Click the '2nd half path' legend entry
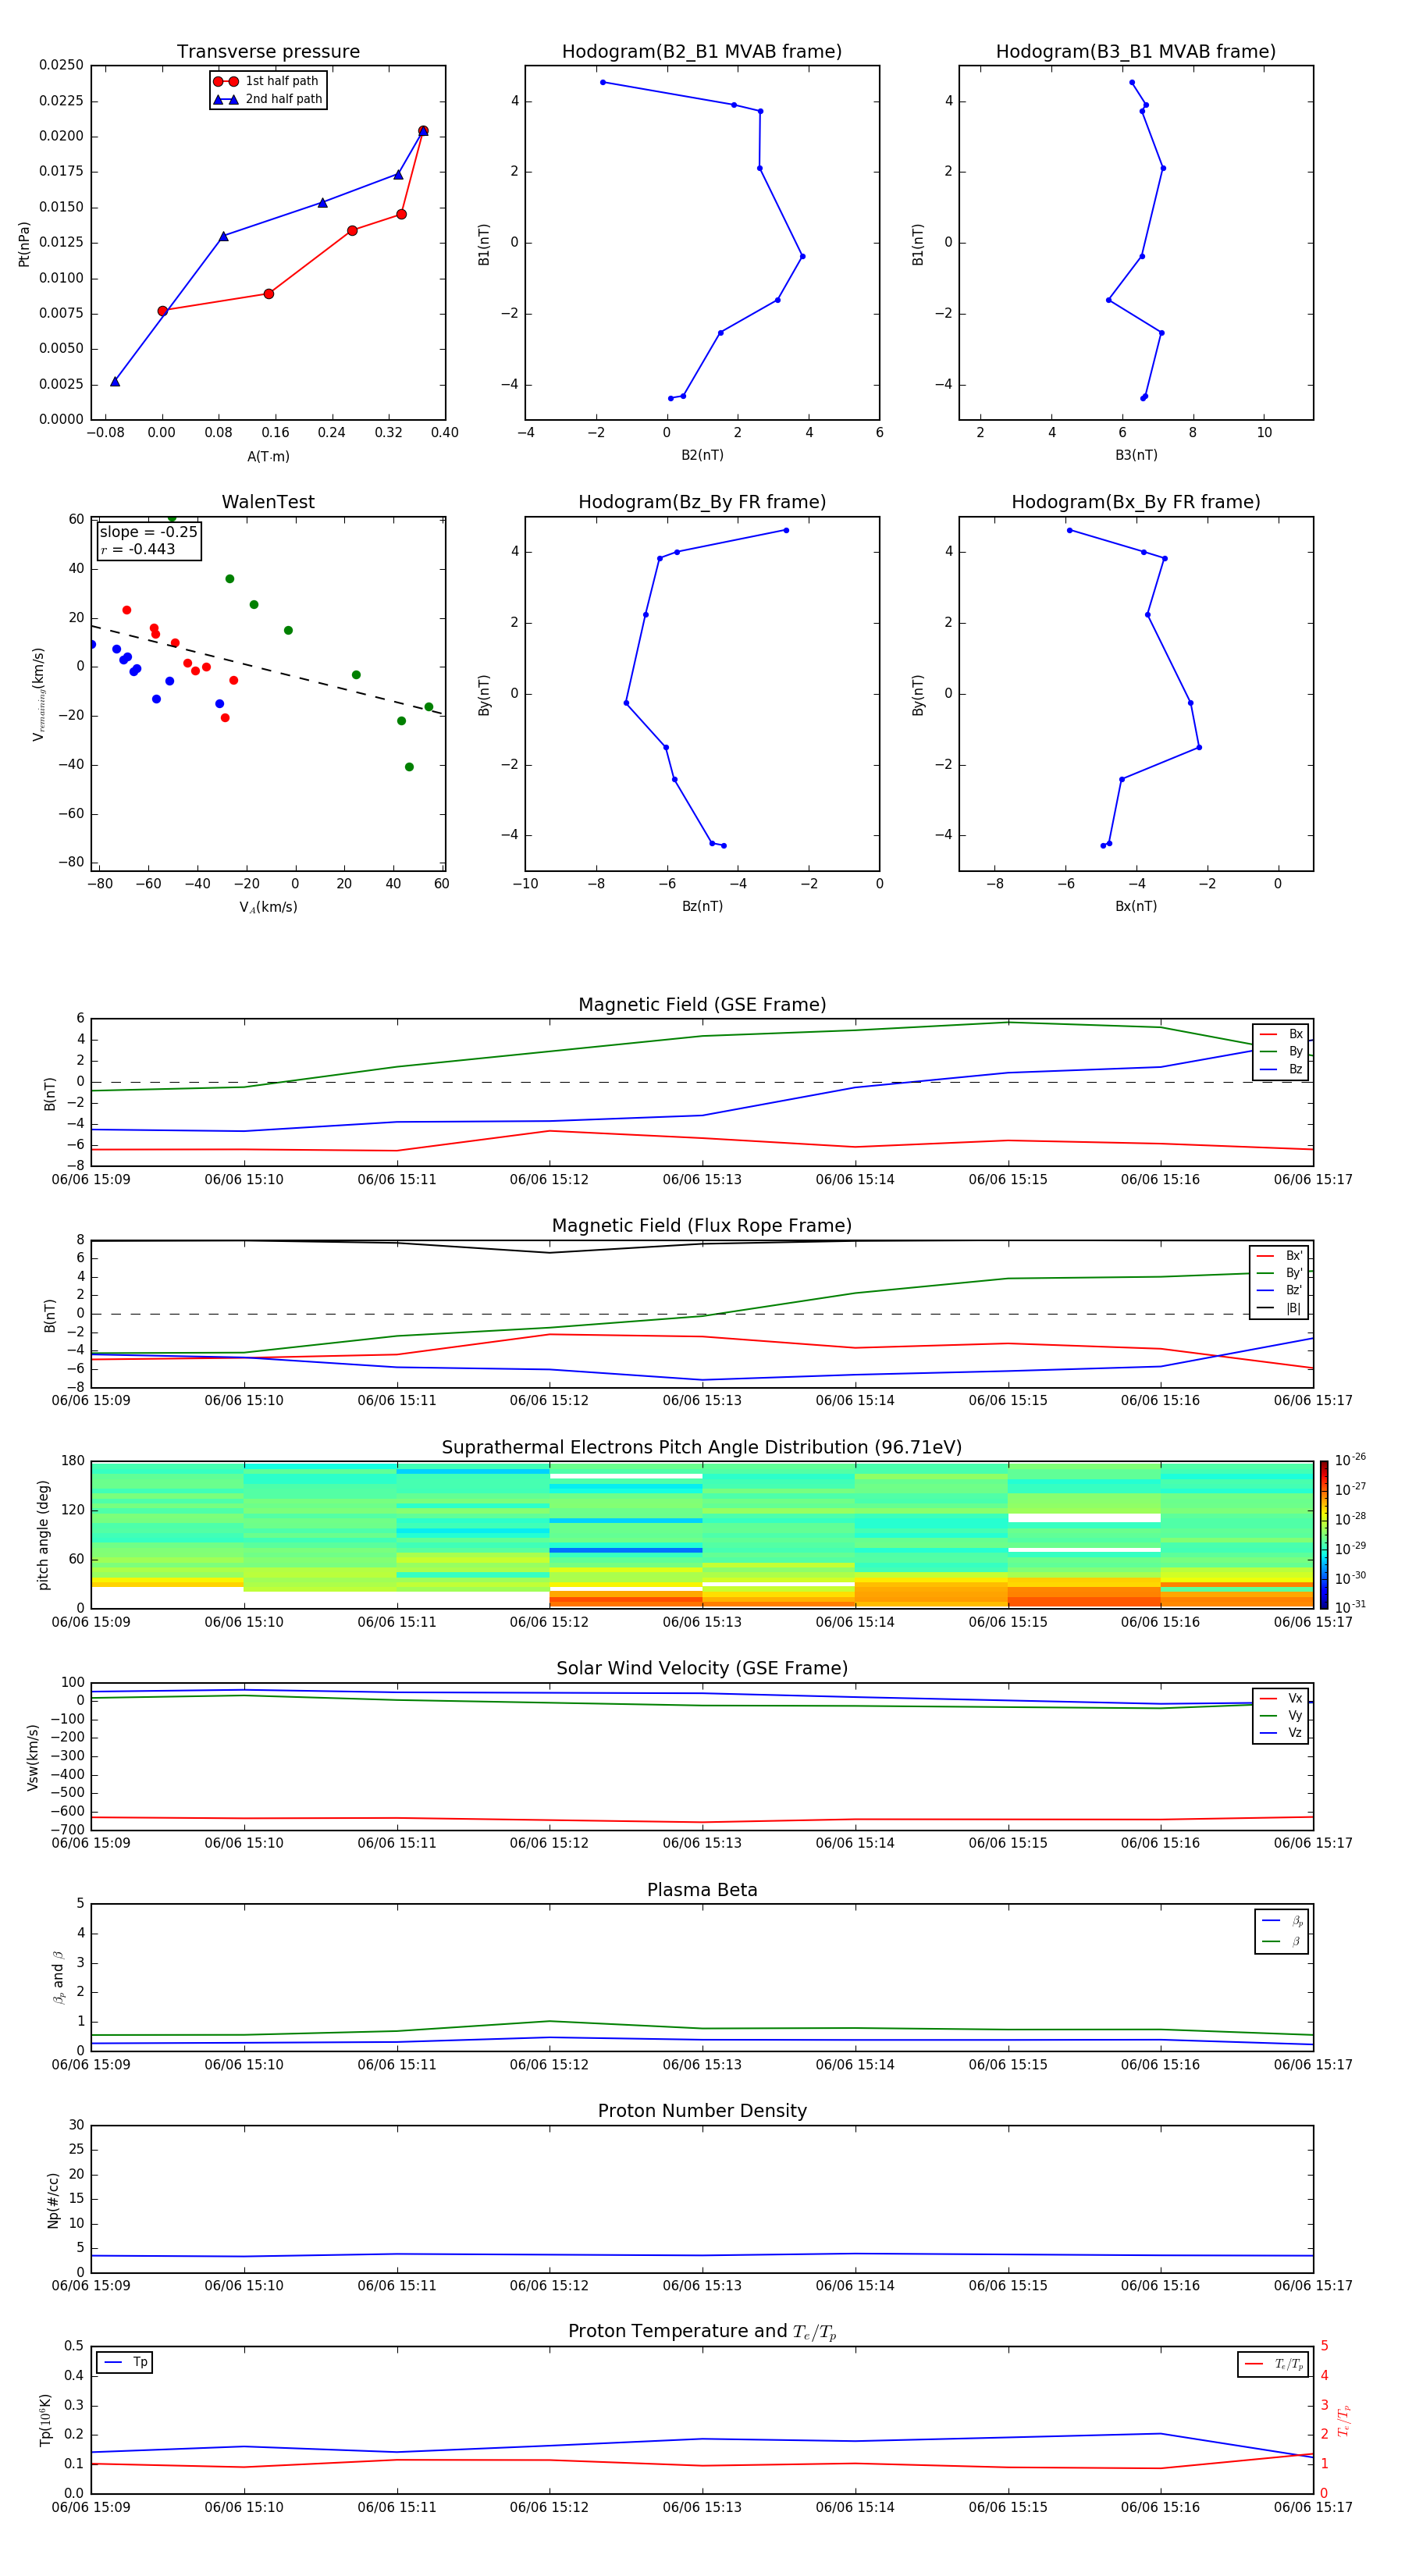The height and width of the screenshot is (2576, 1405). point(267,99)
